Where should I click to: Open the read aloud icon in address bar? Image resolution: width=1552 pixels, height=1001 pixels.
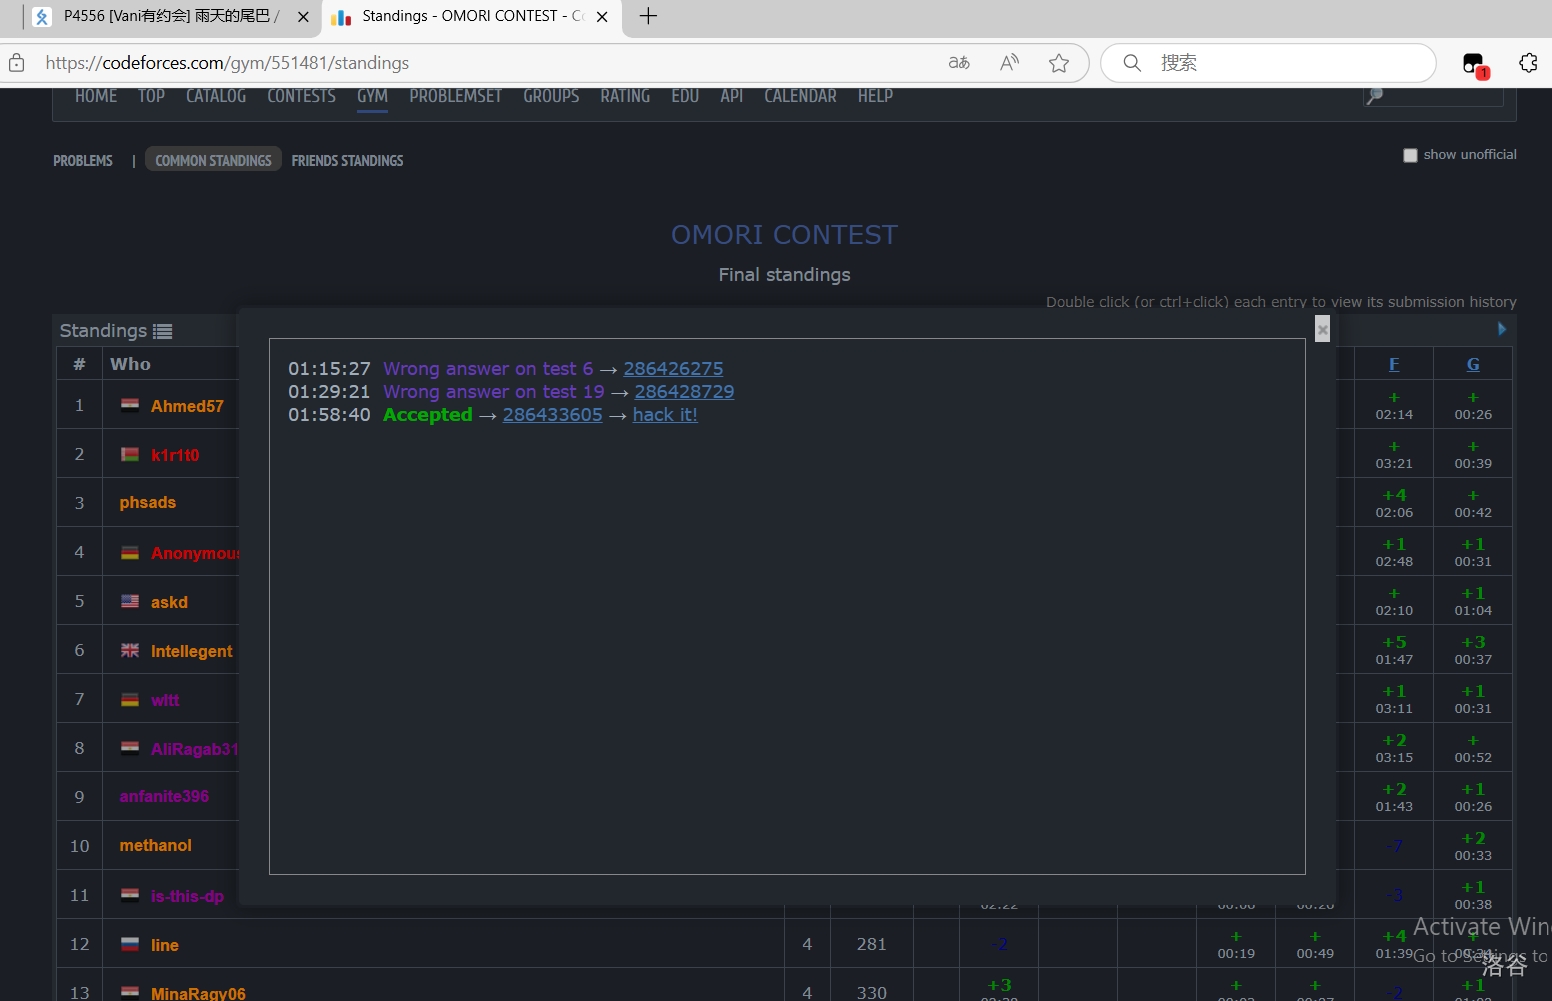click(1010, 63)
